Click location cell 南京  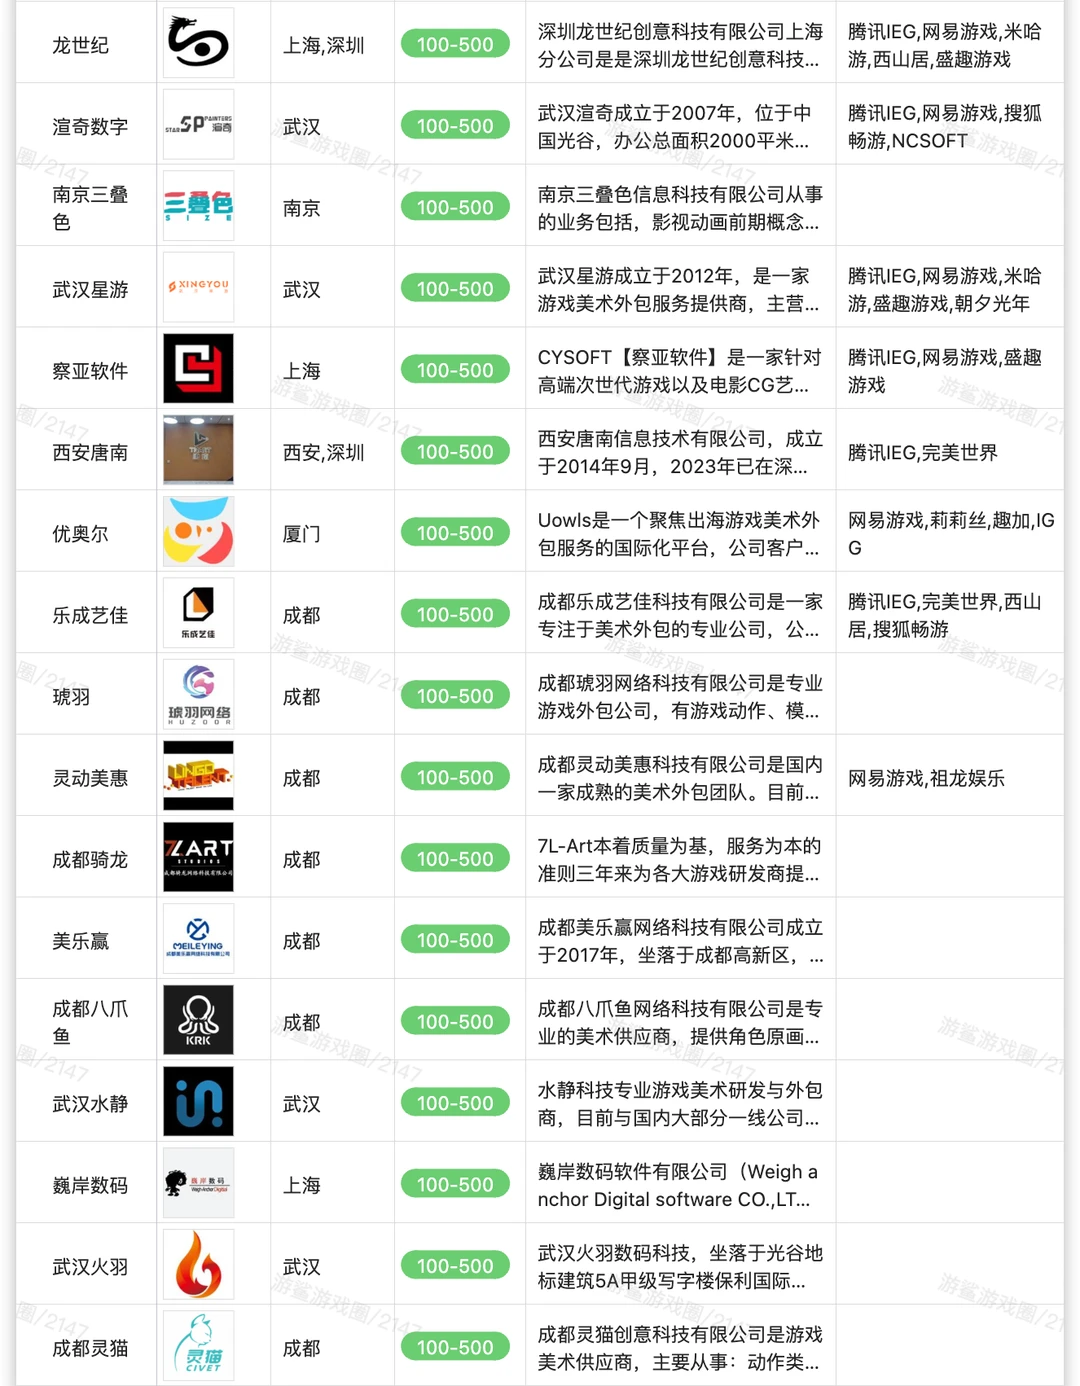coord(302,208)
